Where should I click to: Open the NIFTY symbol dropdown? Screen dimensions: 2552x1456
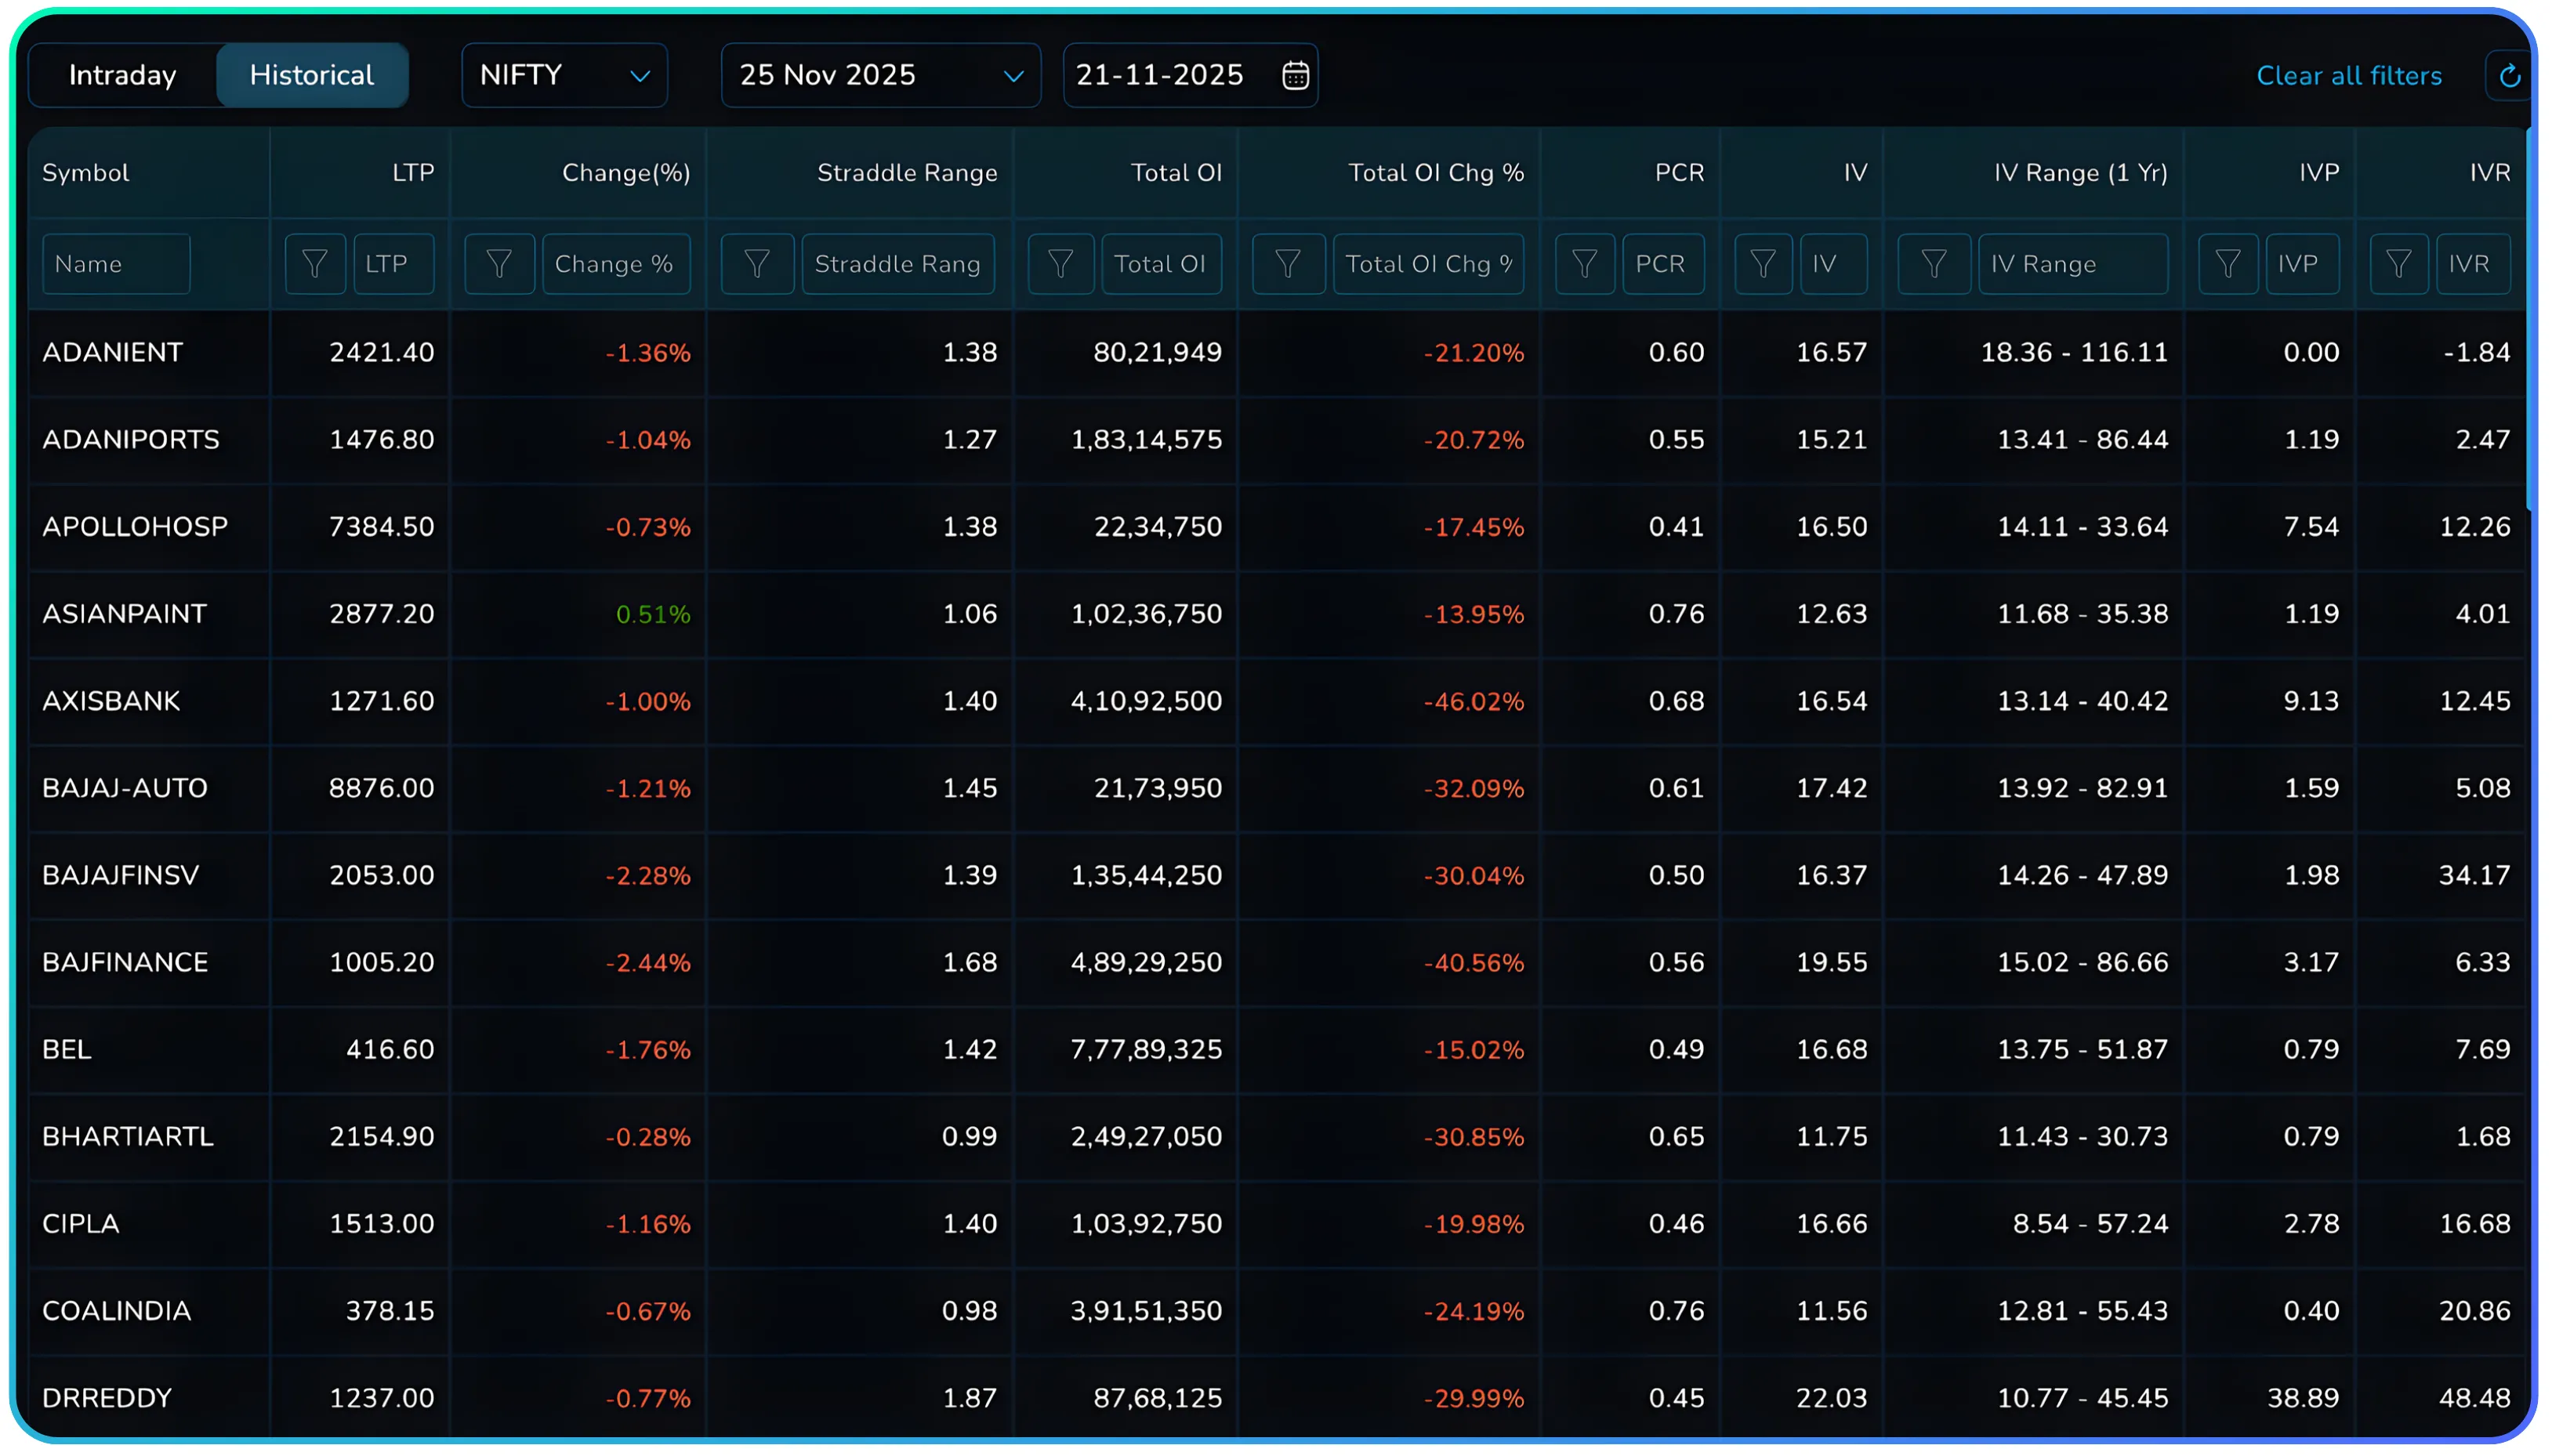(564, 75)
